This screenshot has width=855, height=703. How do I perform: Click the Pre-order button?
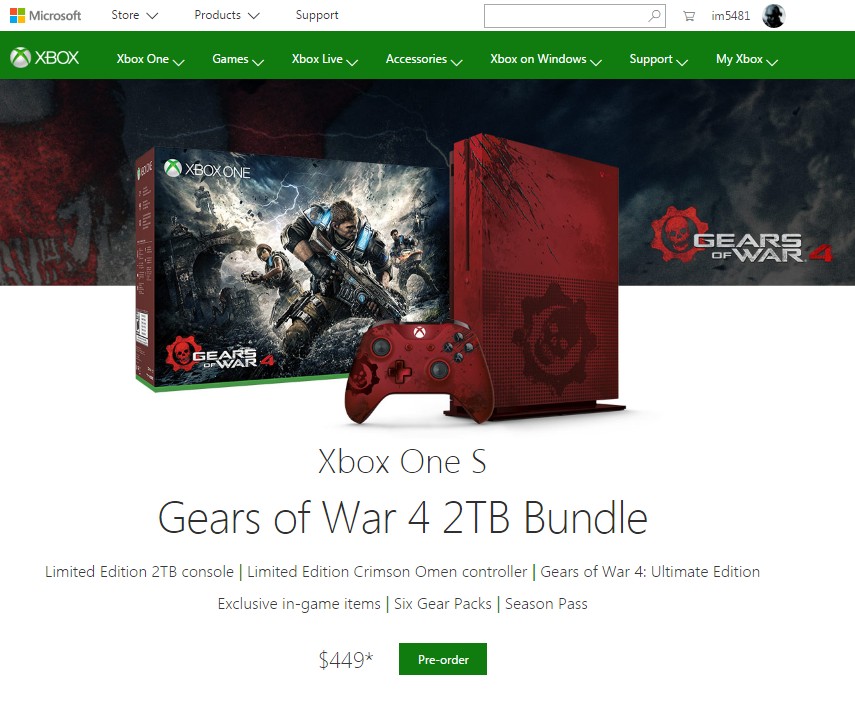(443, 659)
